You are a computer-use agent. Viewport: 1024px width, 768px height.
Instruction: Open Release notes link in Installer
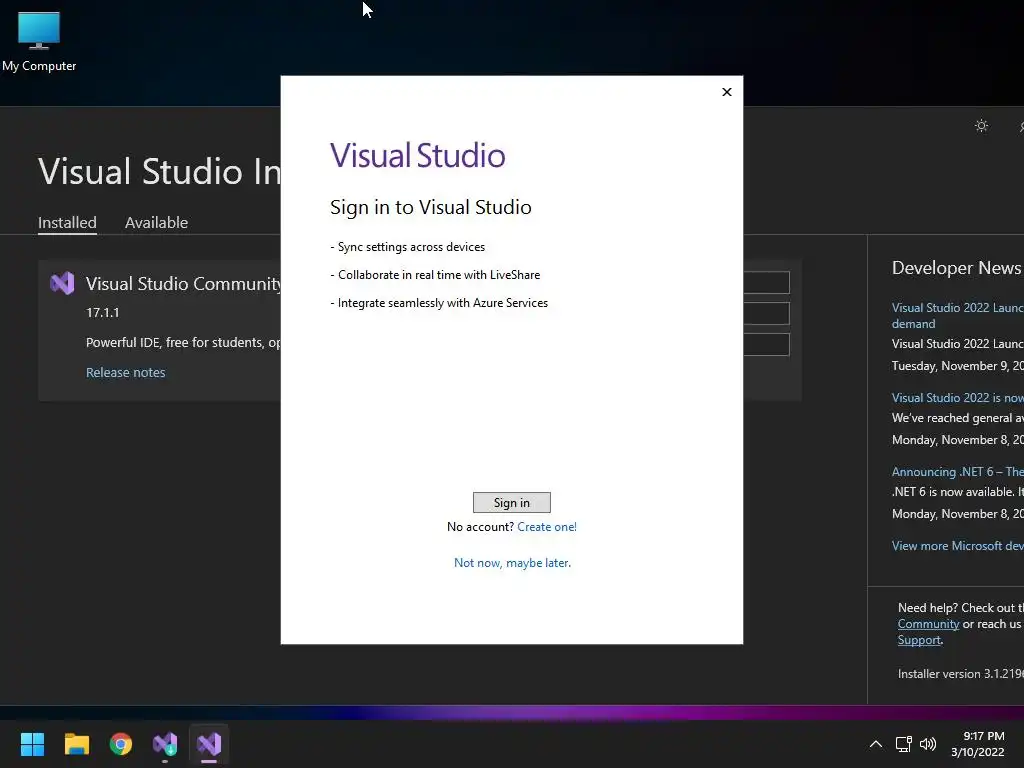point(125,372)
